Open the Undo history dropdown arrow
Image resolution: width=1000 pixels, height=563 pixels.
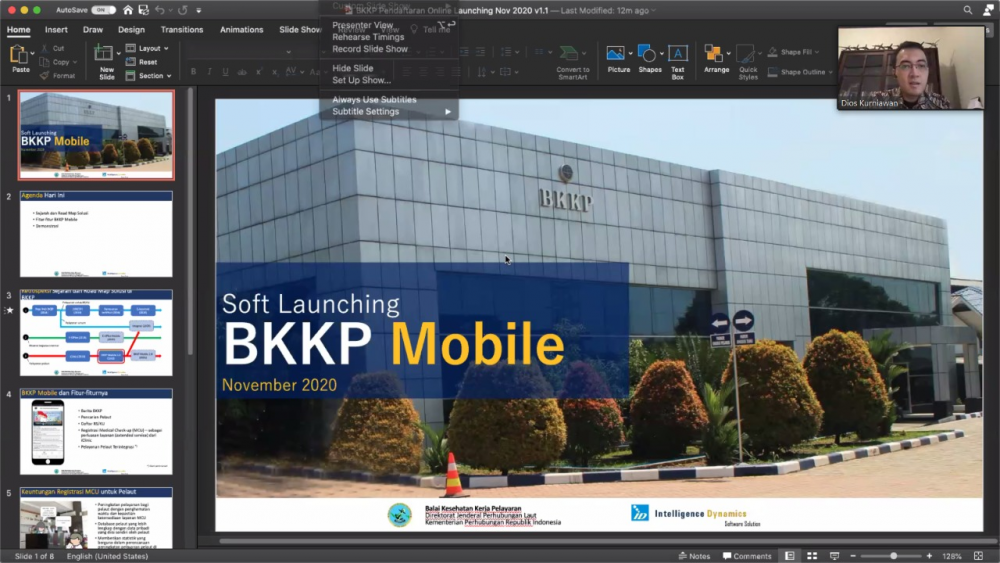(x=170, y=10)
